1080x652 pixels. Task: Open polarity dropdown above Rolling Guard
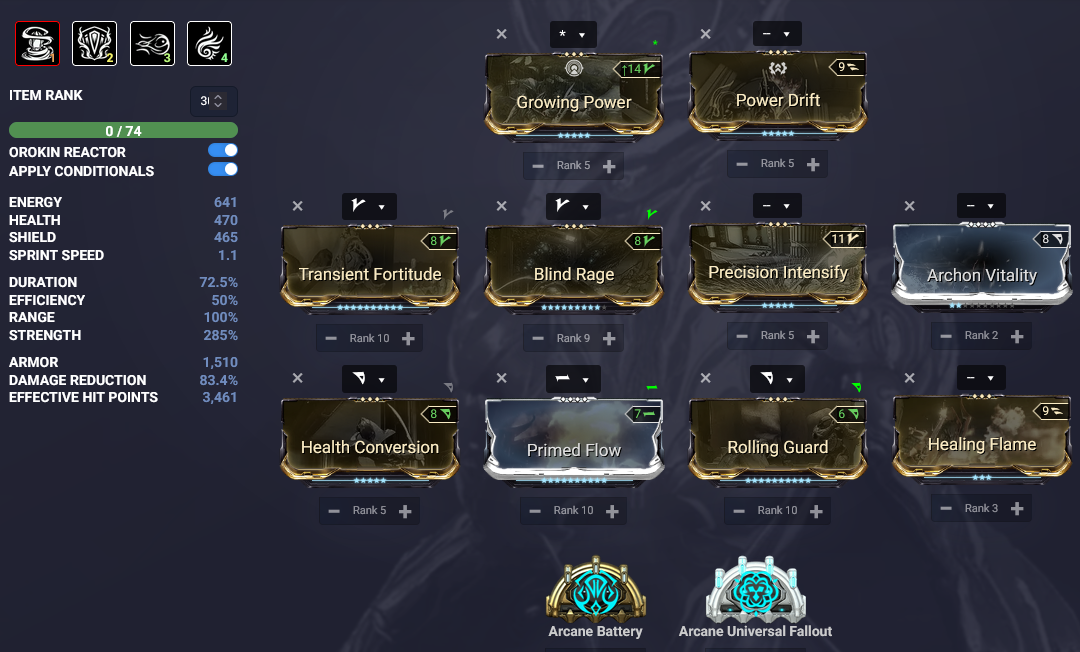(x=777, y=379)
